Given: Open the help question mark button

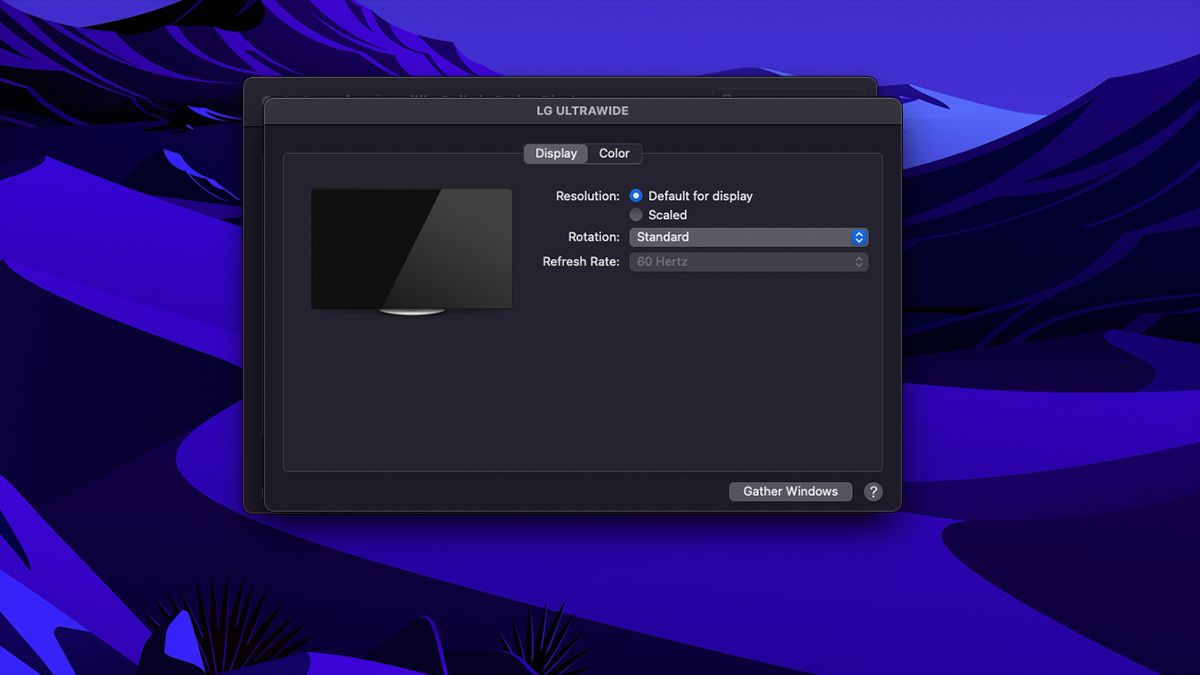Looking at the screenshot, I should click(x=873, y=492).
